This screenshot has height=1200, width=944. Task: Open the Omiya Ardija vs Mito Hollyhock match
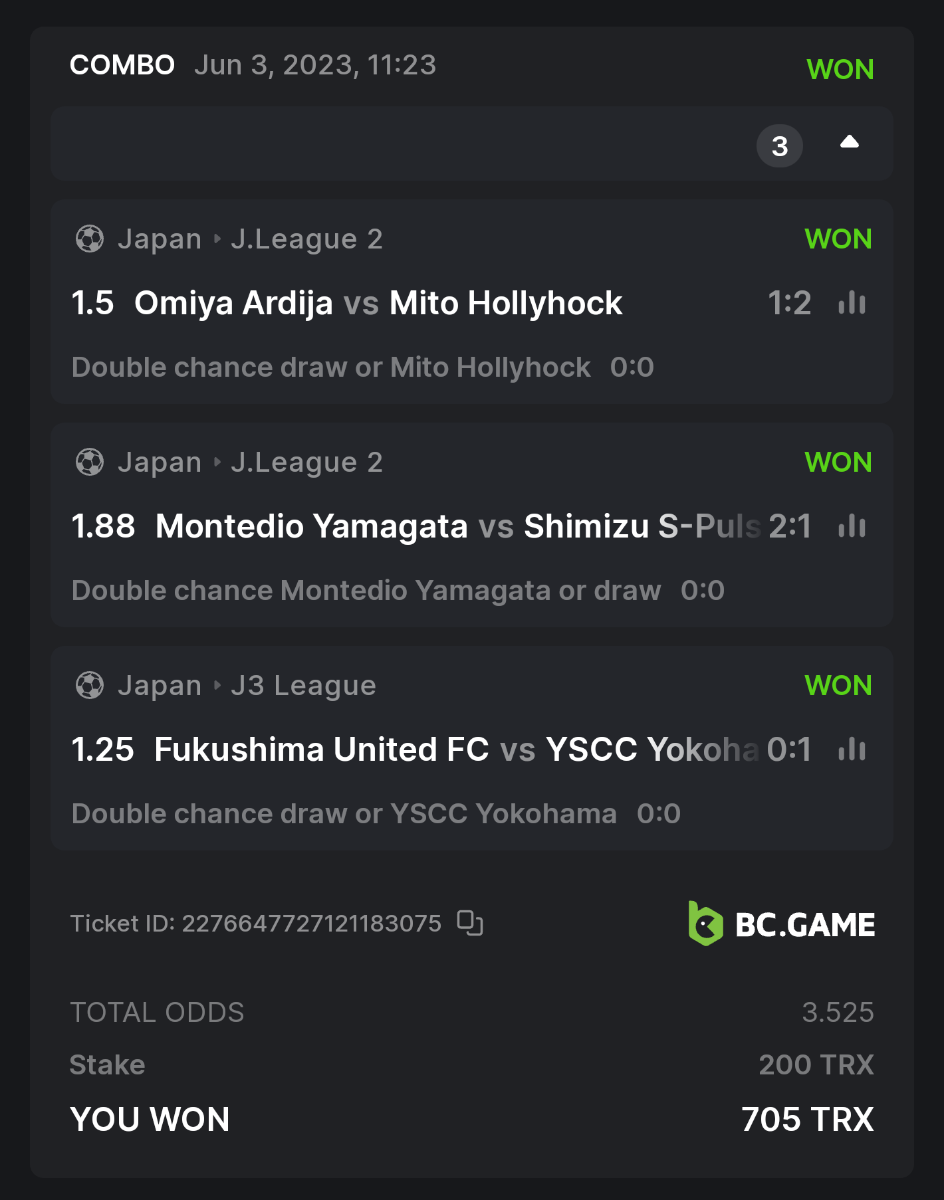pyautogui.click(x=378, y=303)
